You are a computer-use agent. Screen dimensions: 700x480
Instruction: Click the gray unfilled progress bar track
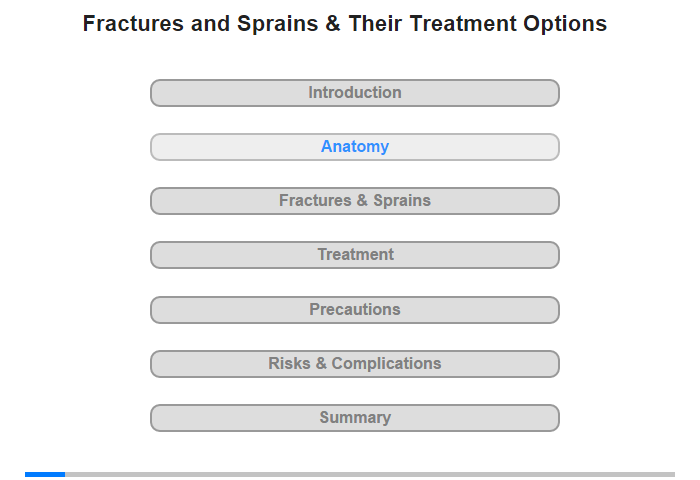point(370,474)
